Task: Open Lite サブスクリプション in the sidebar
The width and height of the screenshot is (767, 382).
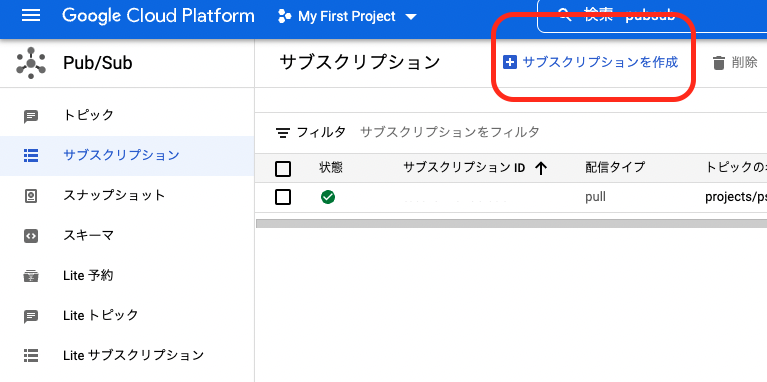Action: [x=134, y=355]
